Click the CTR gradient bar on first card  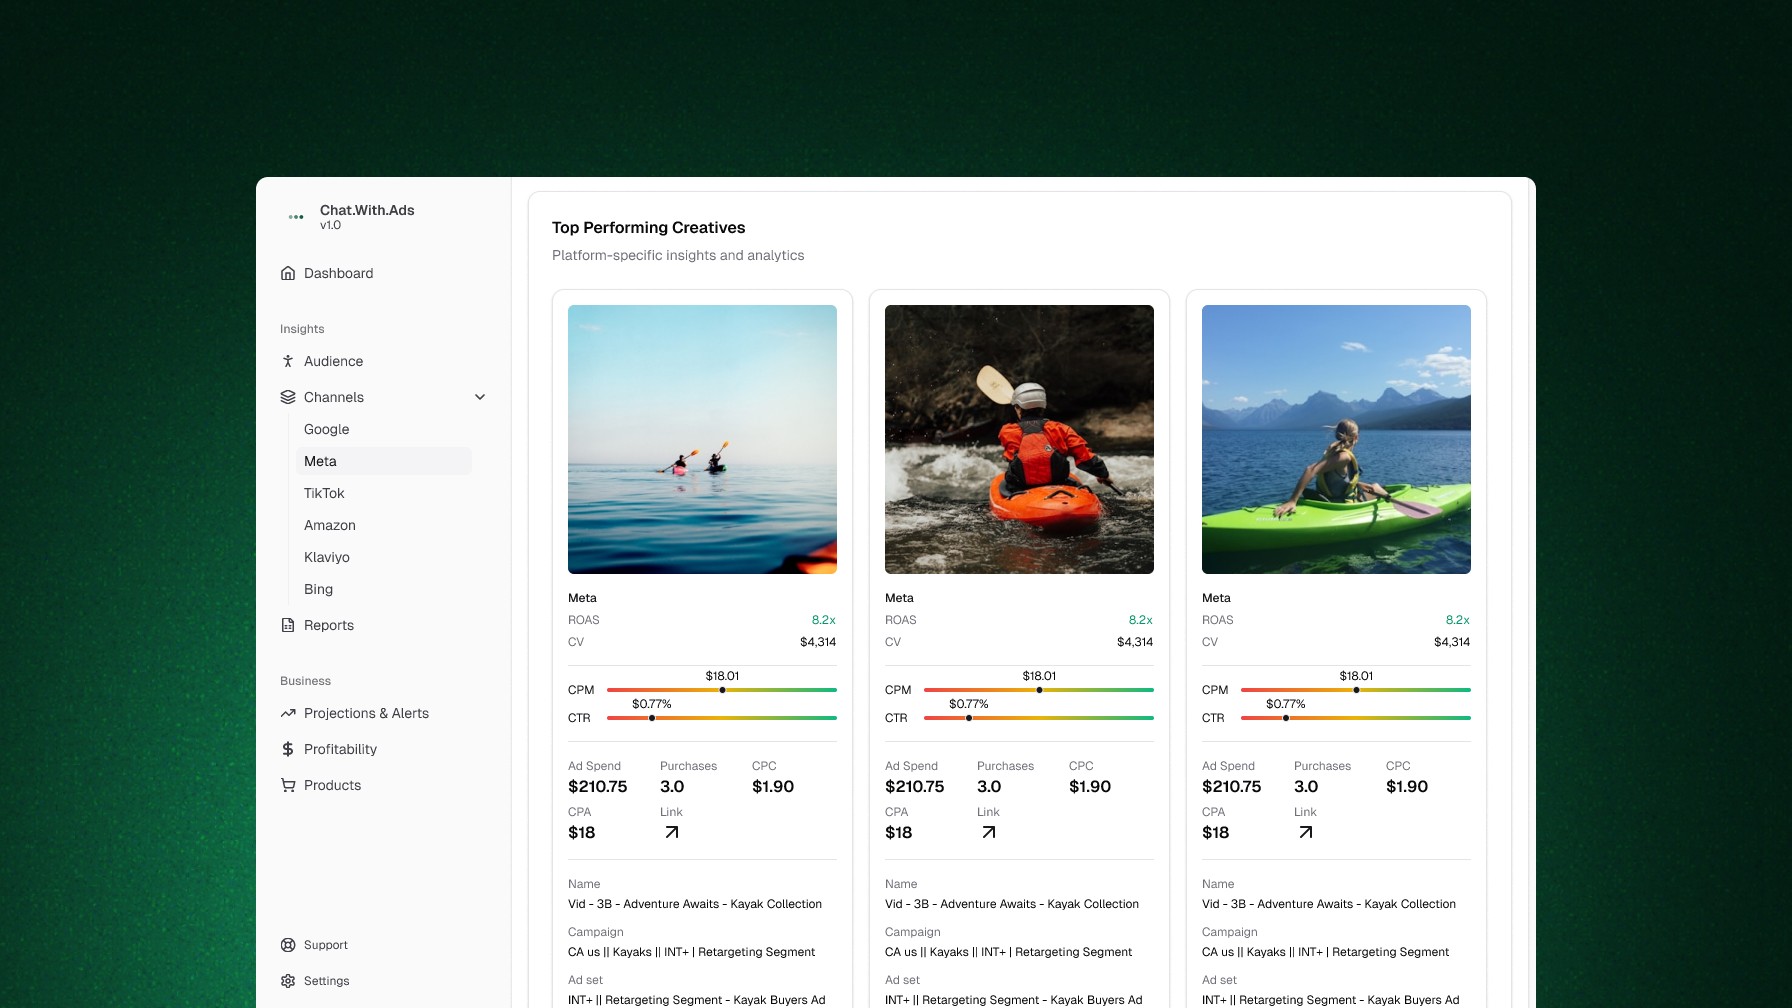[722, 718]
